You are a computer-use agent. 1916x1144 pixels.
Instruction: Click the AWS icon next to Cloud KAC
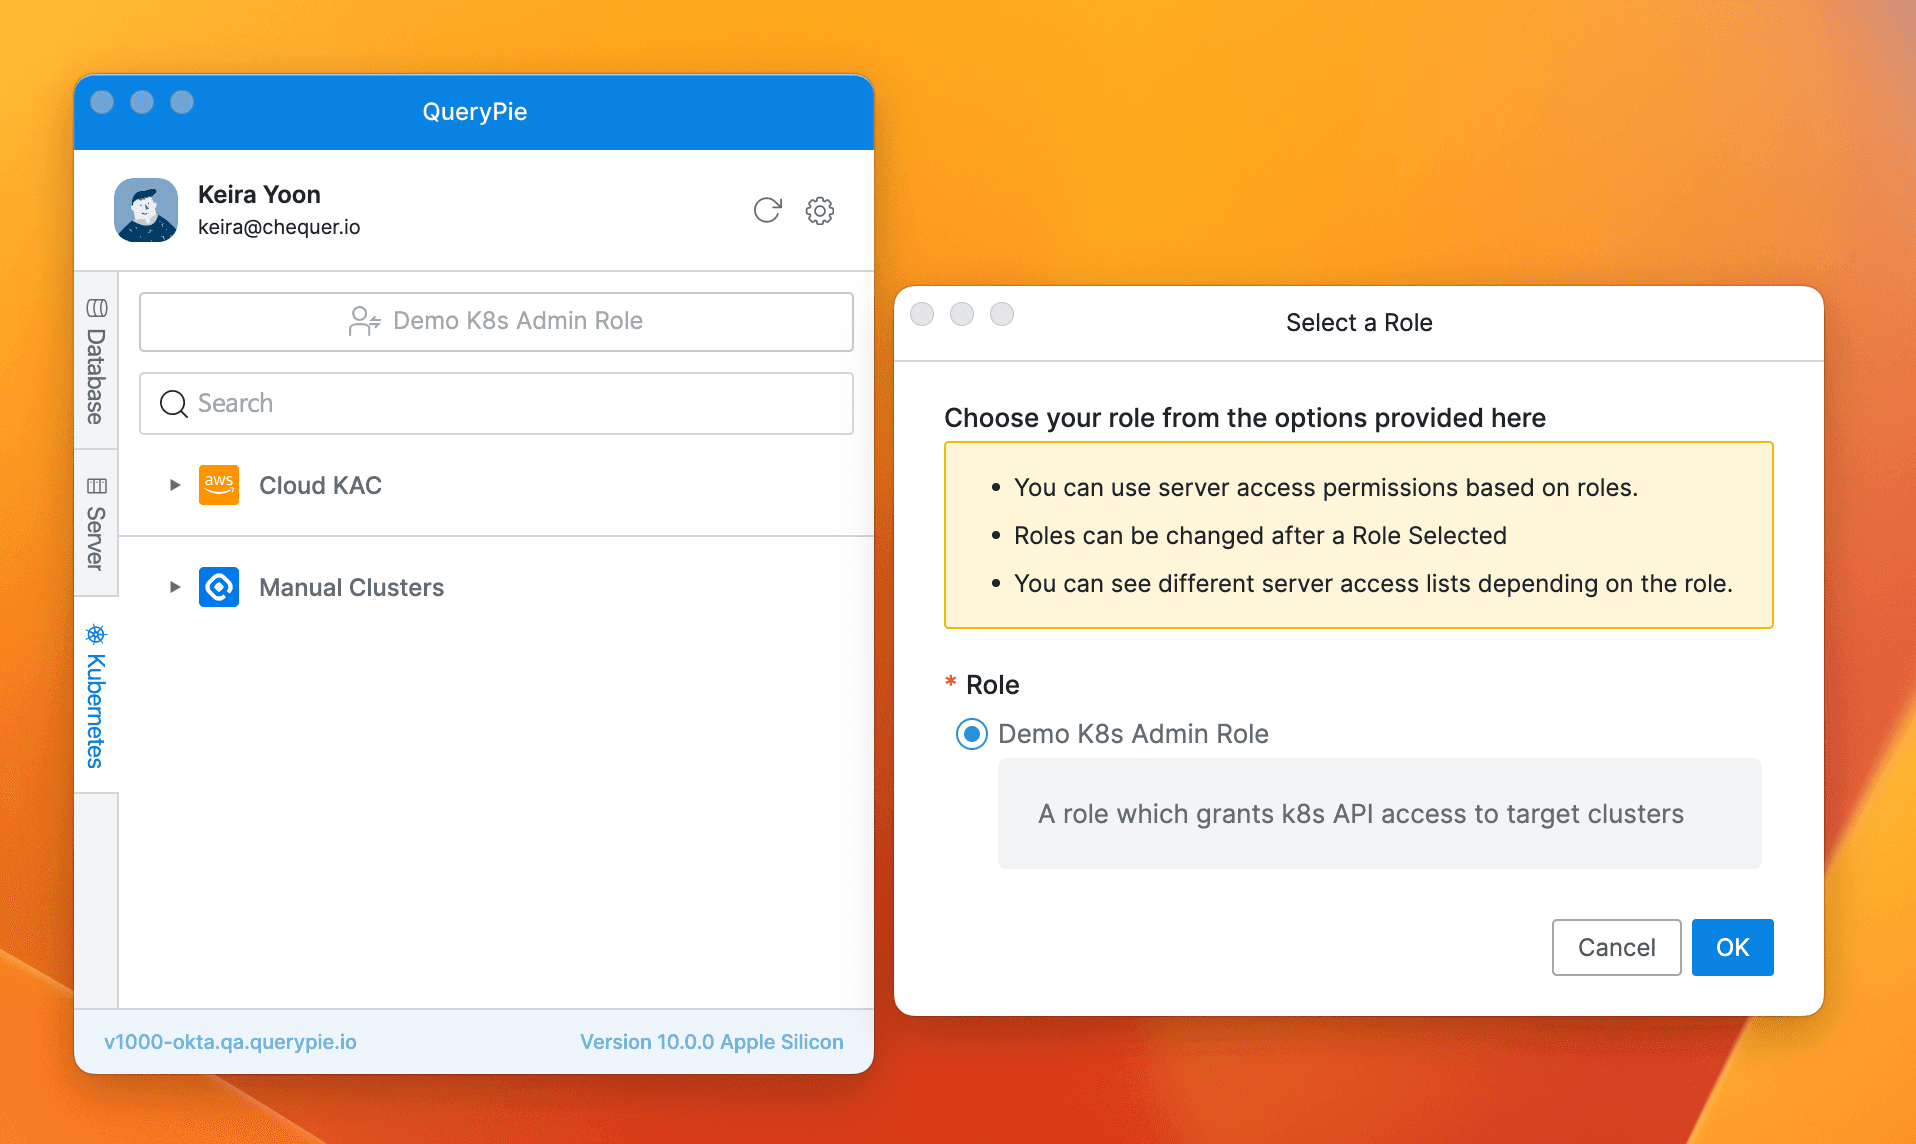click(x=218, y=485)
